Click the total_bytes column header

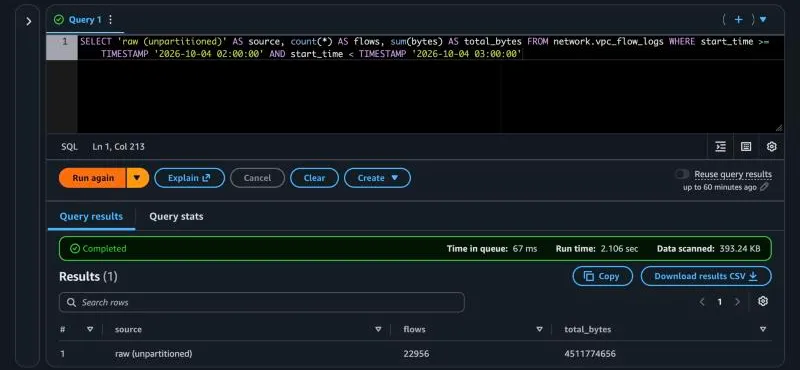pos(588,330)
